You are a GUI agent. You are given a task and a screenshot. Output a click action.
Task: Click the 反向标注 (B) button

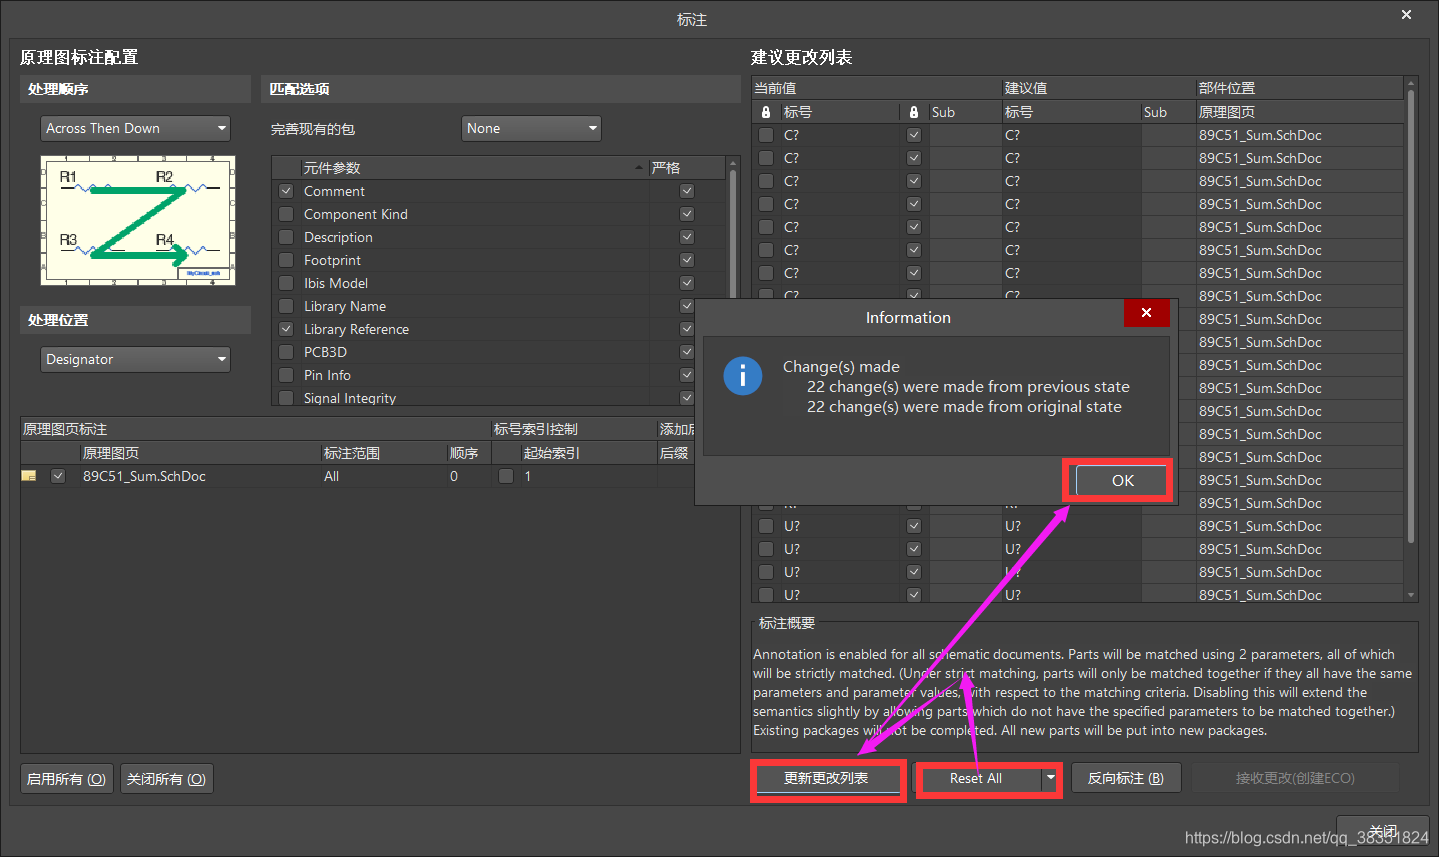[1125, 778]
